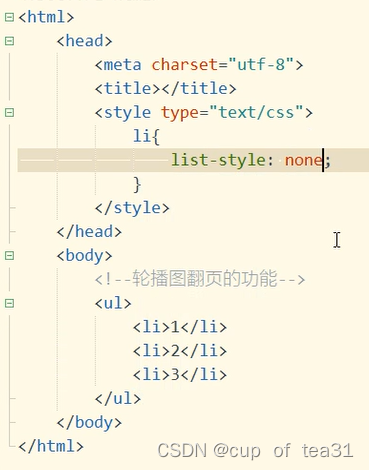The width and height of the screenshot is (369, 470).
Task: Click the opening <body> tag
Action: coord(84,256)
